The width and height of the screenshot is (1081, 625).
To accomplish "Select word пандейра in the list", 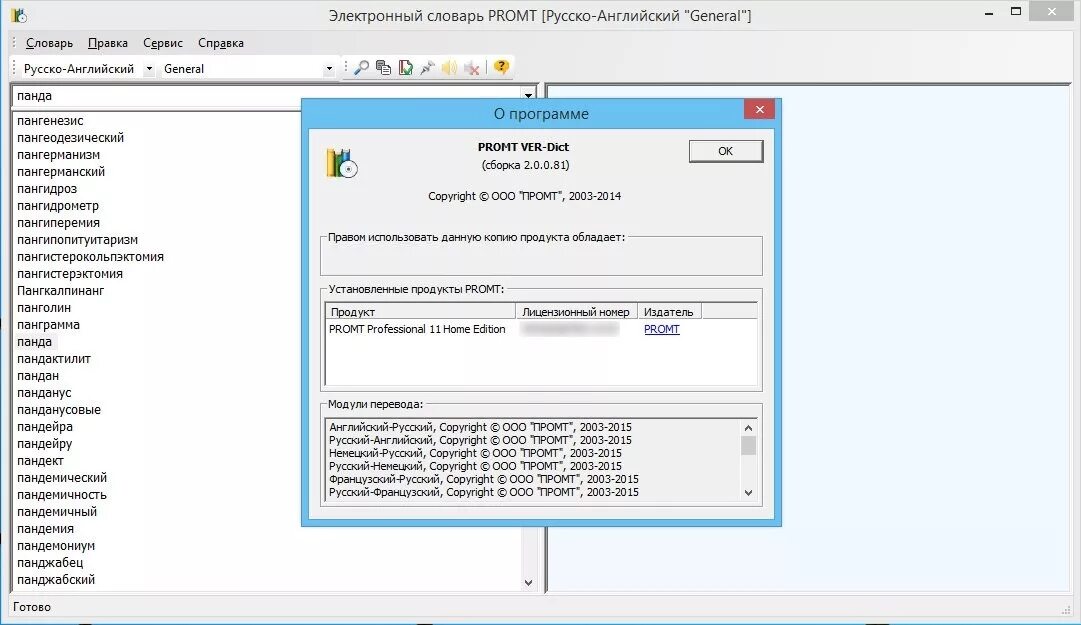I will tap(45, 427).
